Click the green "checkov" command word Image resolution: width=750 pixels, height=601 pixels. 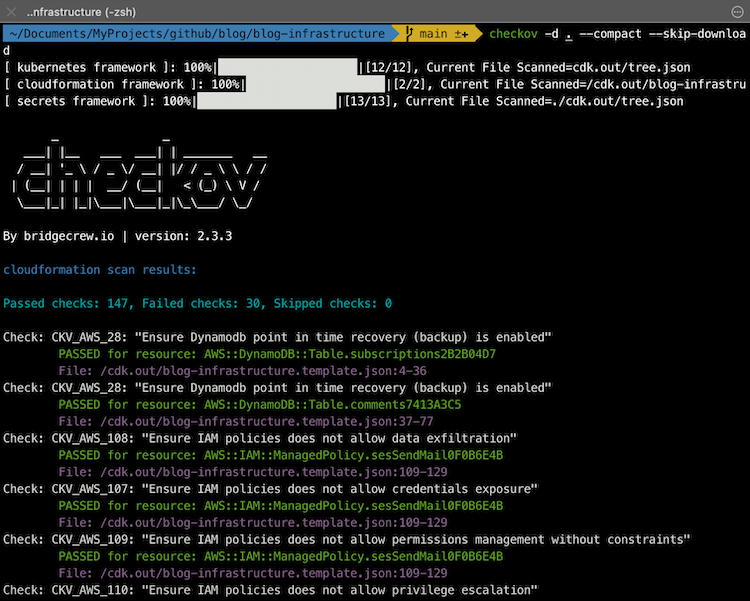click(x=513, y=33)
